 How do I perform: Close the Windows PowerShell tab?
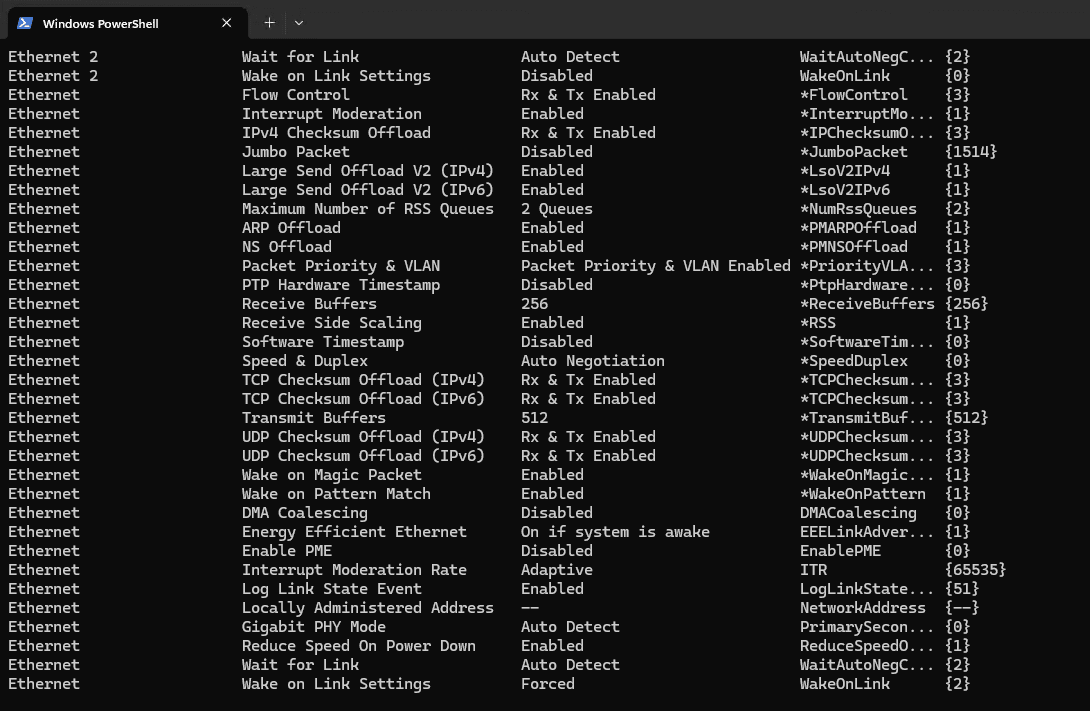(x=227, y=23)
